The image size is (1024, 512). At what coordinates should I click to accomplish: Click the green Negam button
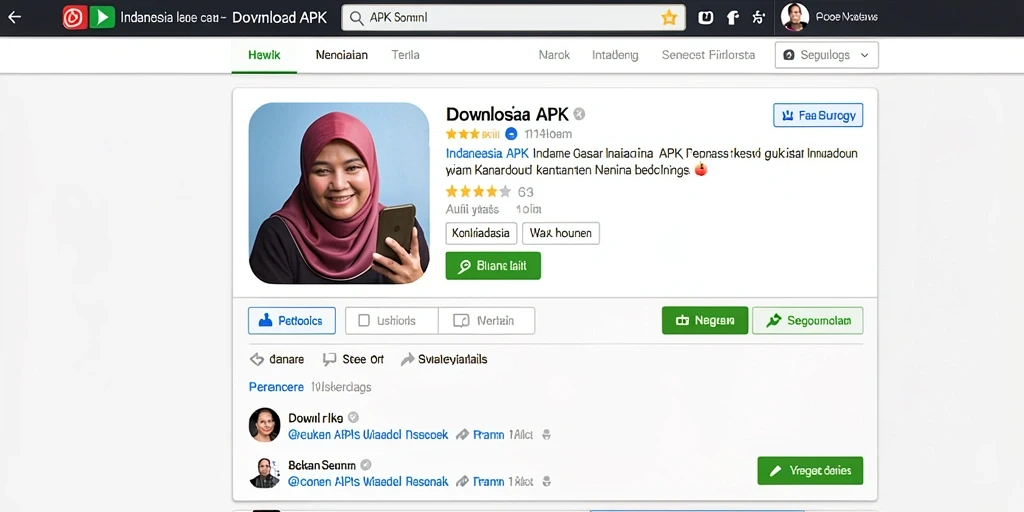point(705,321)
